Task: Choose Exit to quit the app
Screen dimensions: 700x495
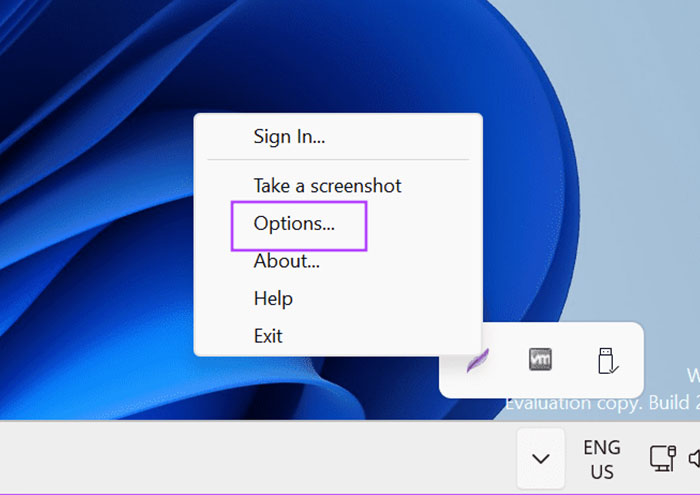Action: click(338, 336)
